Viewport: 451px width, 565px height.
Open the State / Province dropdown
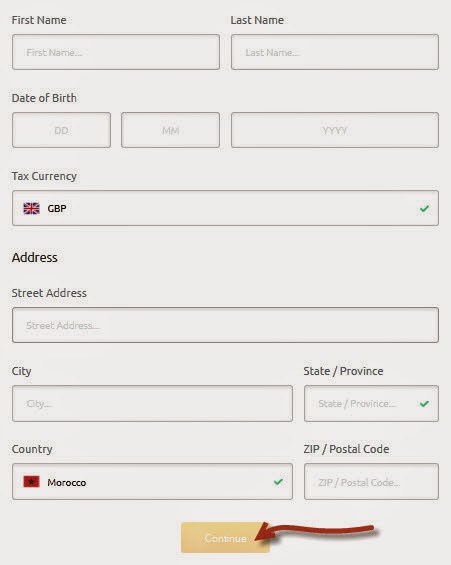(x=371, y=404)
